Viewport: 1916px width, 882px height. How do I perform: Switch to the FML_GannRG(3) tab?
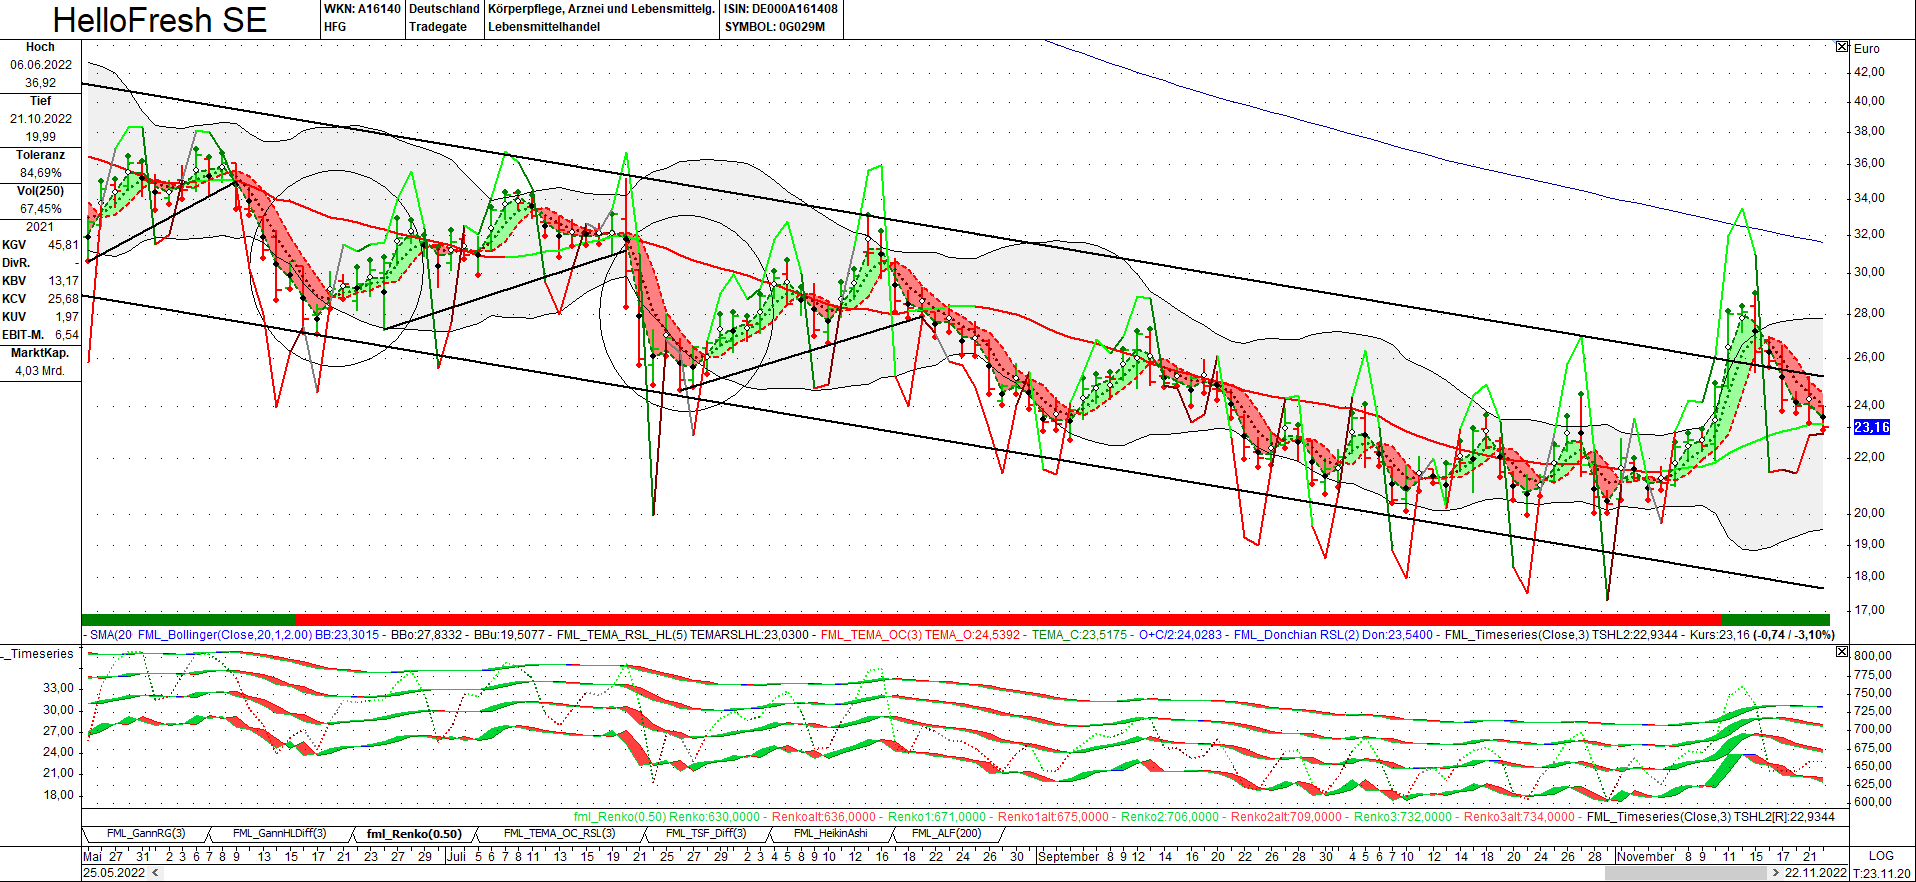click(146, 834)
